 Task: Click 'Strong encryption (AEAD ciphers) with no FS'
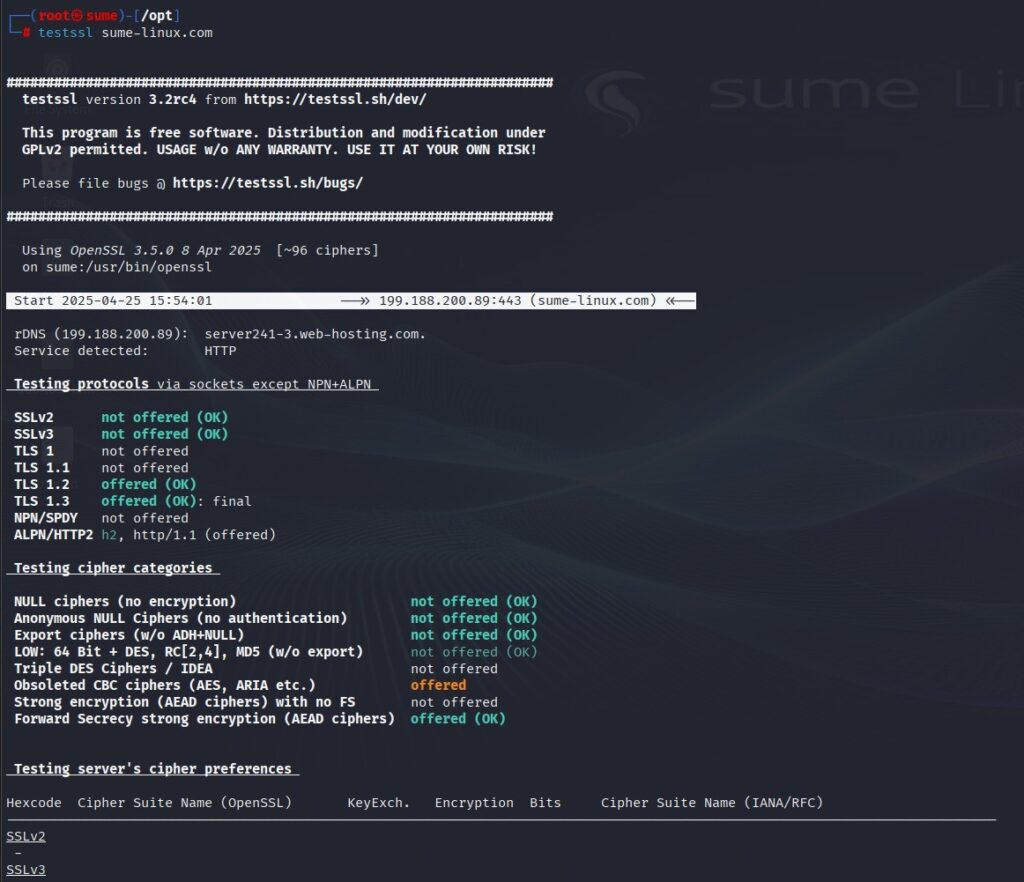tap(185, 702)
